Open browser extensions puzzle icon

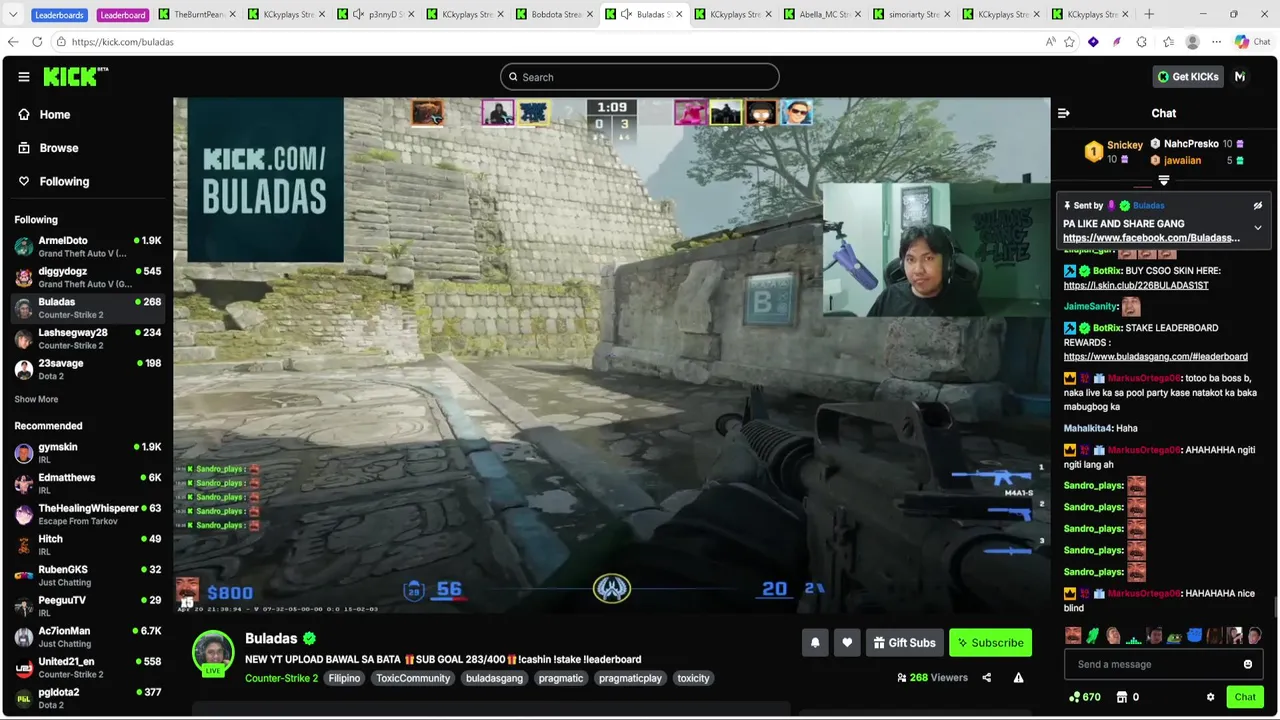click(x=1141, y=42)
